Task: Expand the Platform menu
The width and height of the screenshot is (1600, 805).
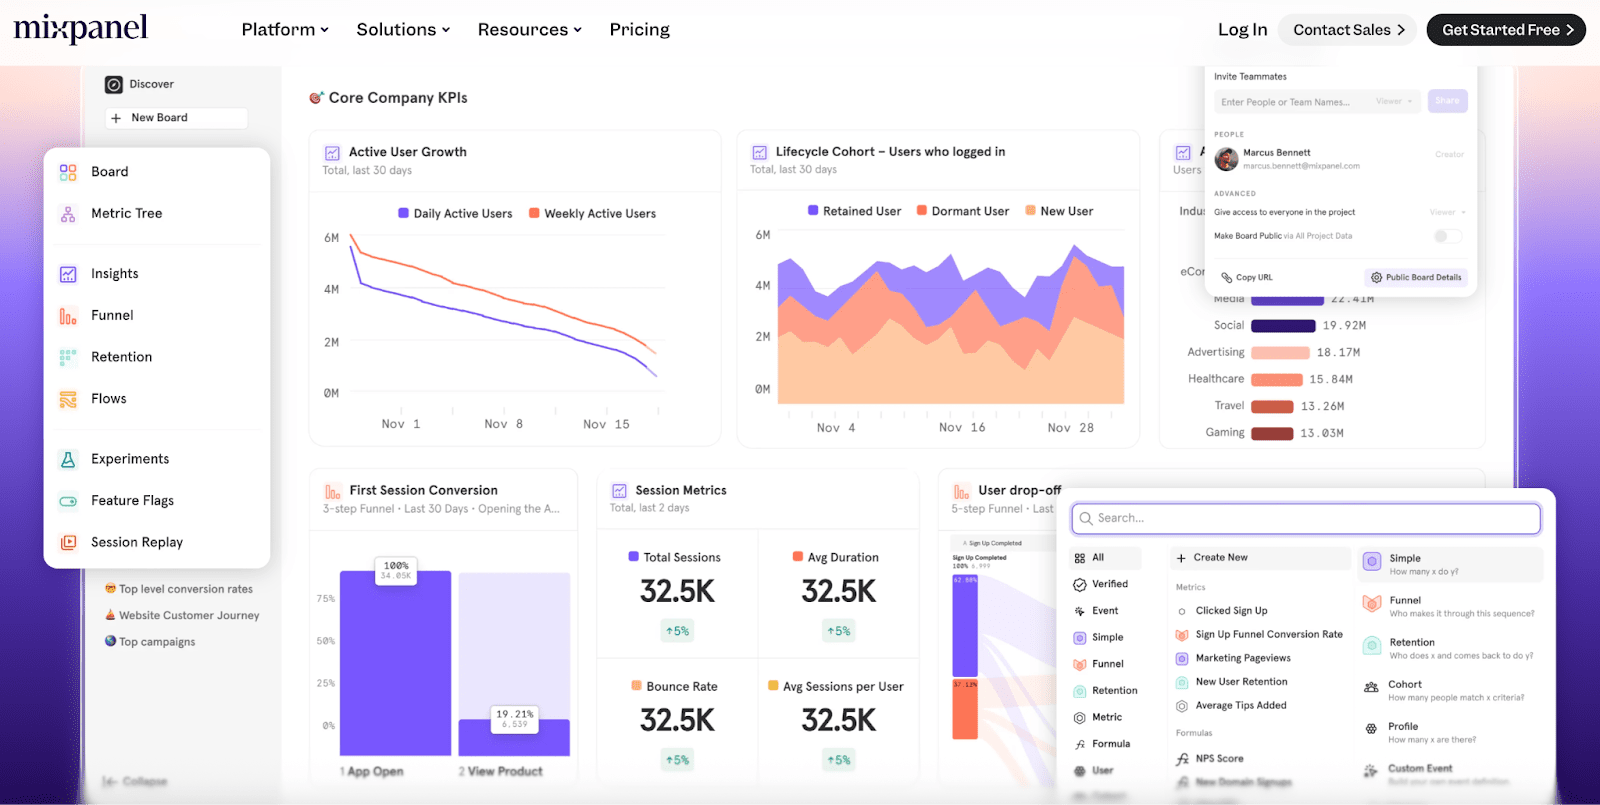Action: 285,30
